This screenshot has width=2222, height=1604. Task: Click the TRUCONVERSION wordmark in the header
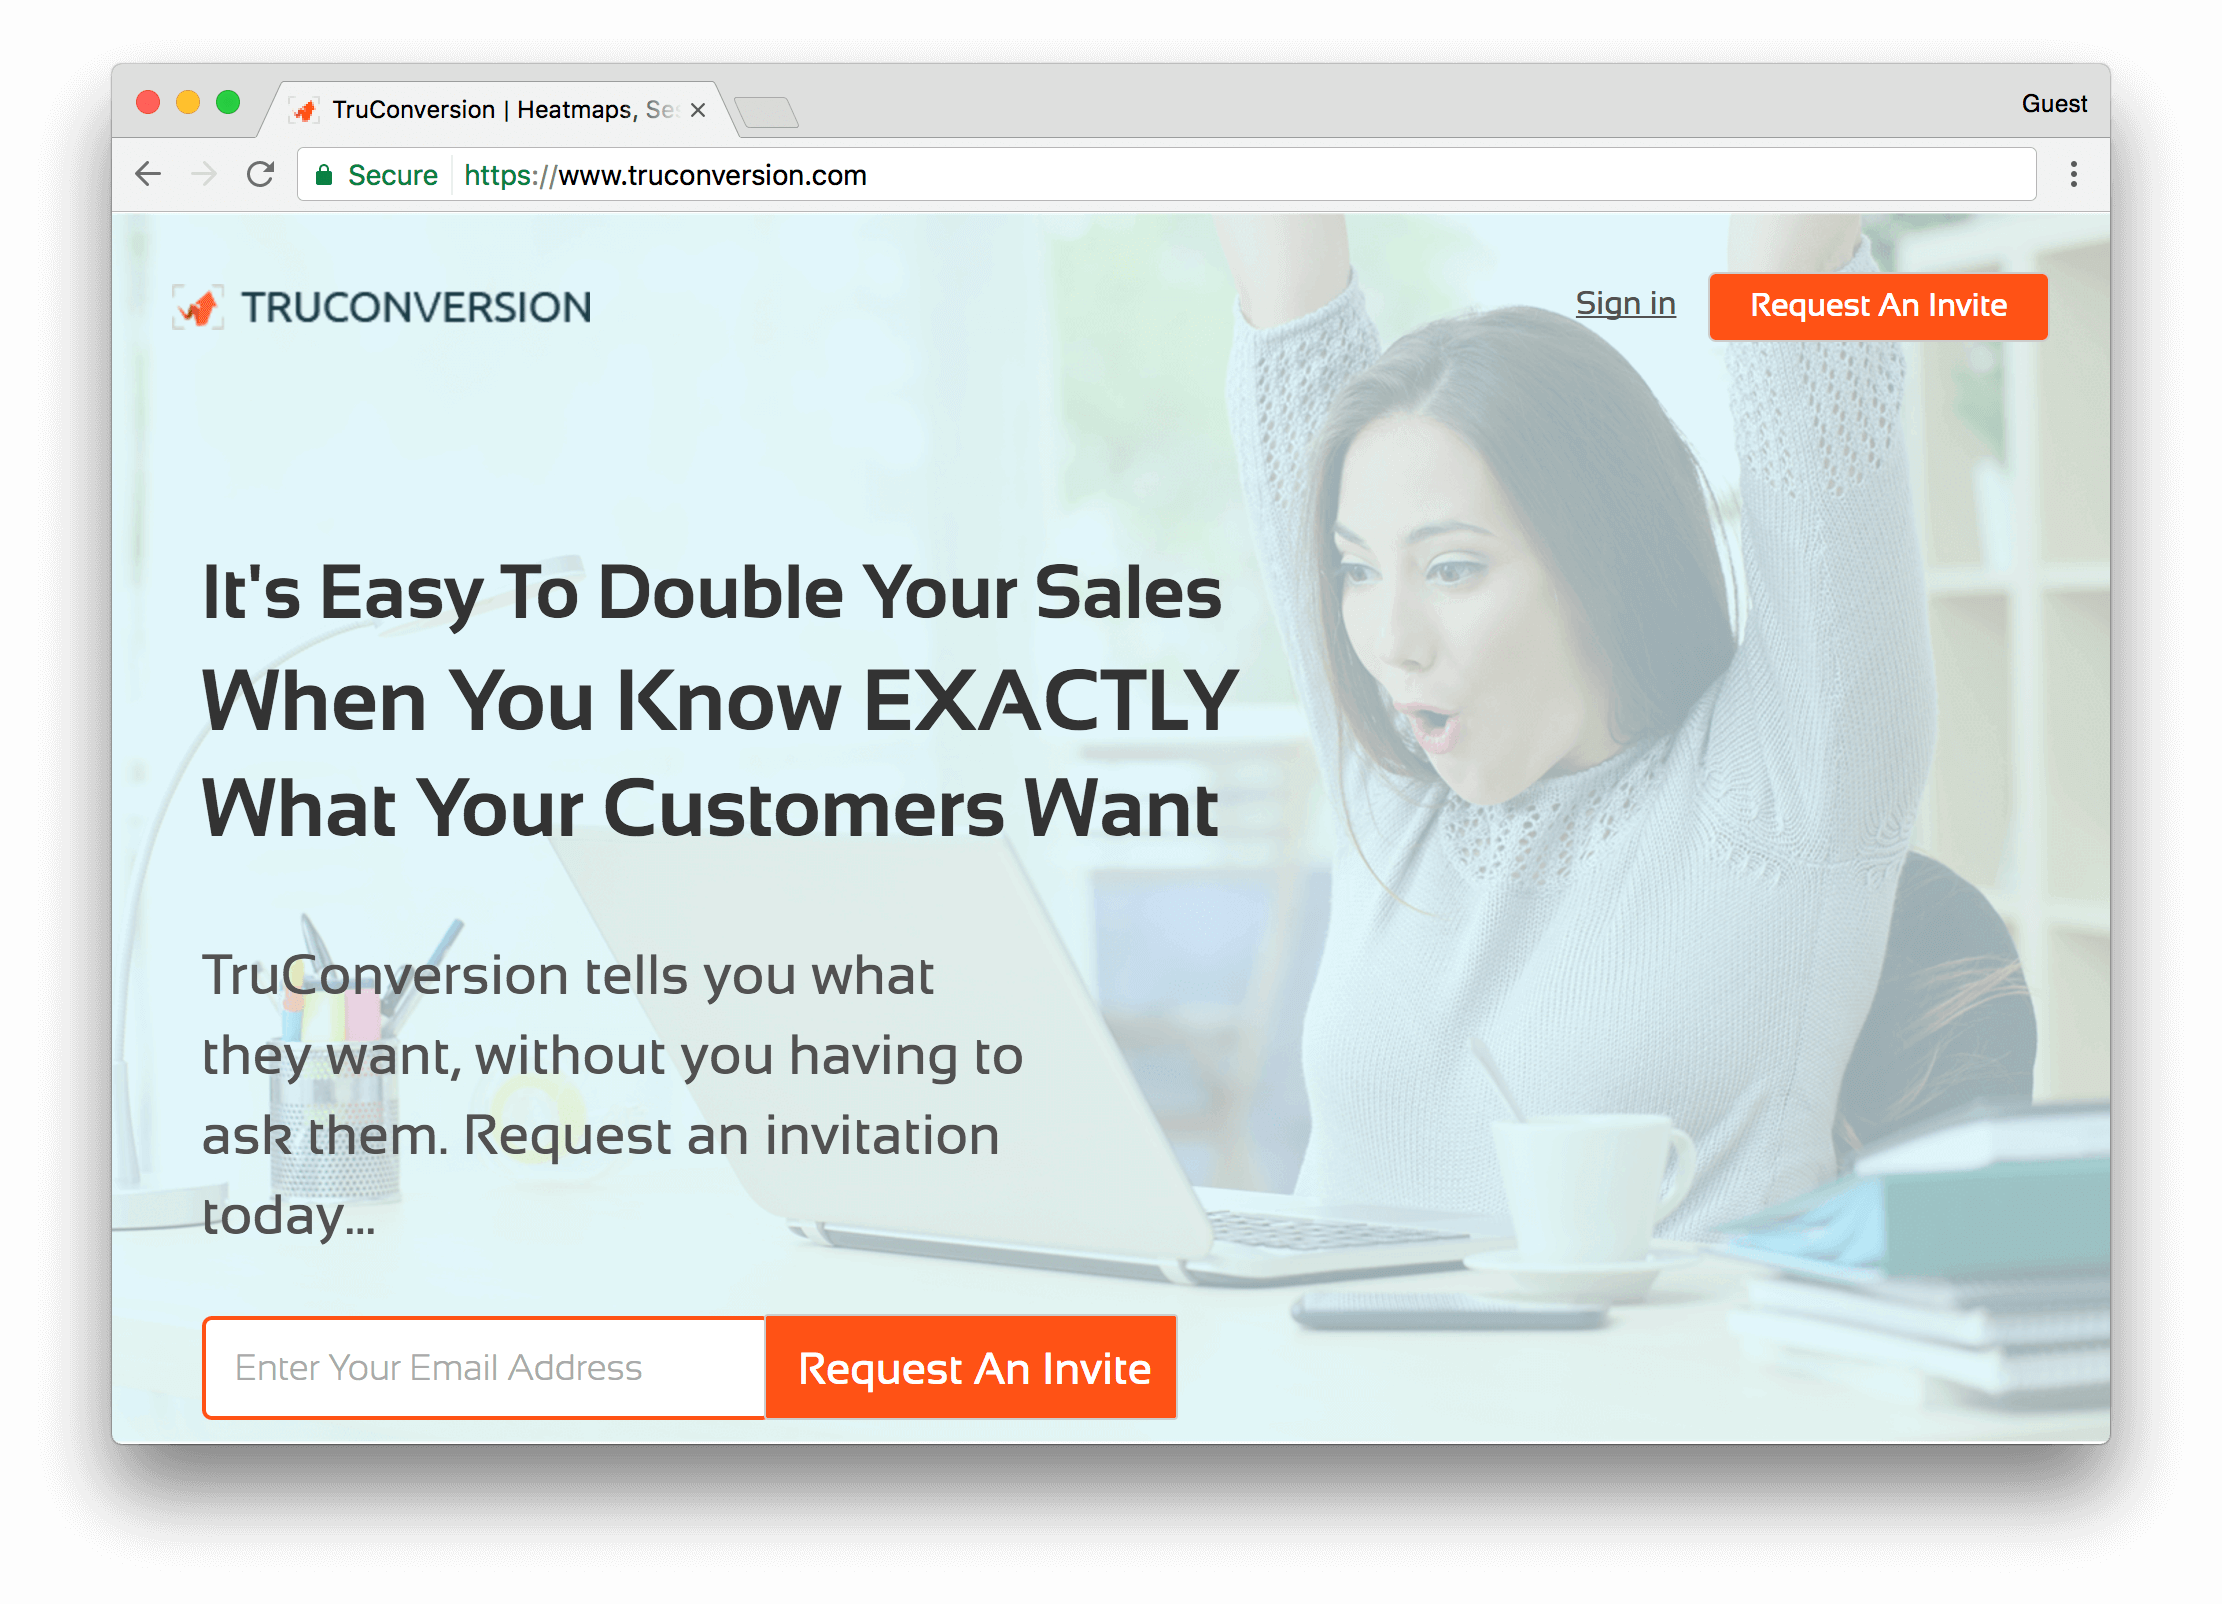(416, 307)
